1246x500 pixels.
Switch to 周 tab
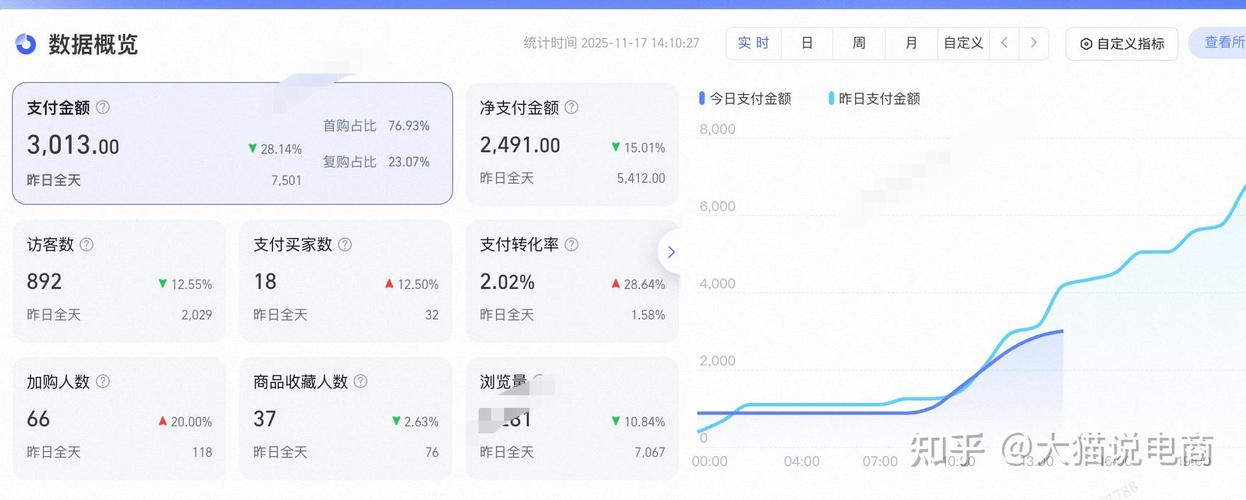859,43
